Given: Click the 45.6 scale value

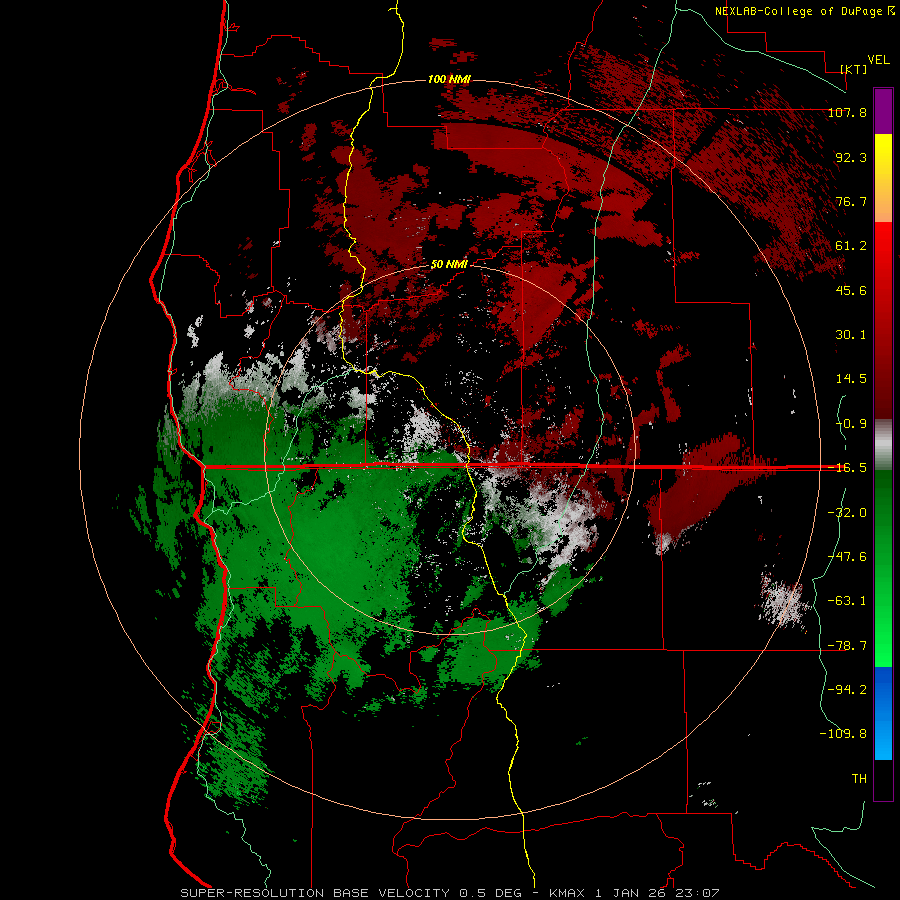Looking at the screenshot, I should (x=851, y=290).
